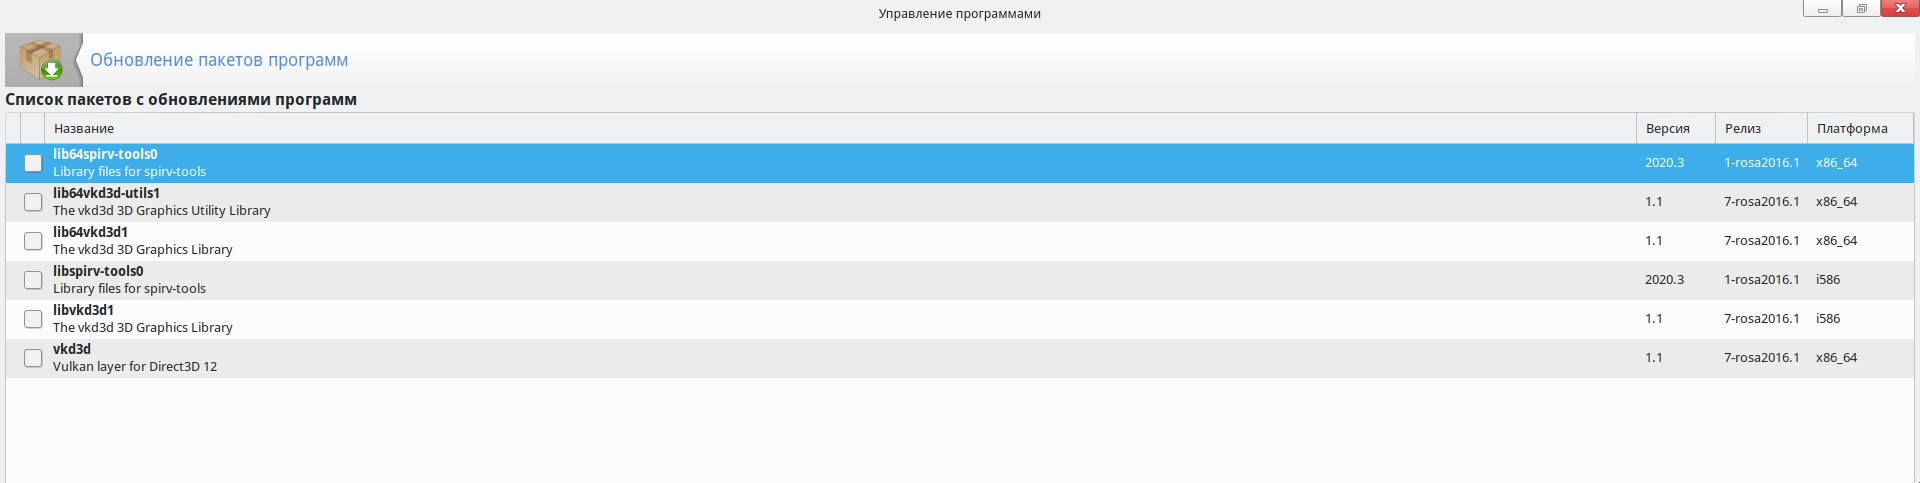The image size is (1920, 483).
Task: Click the Обновление пакетов программ heading
Action: tap(219, 60)
